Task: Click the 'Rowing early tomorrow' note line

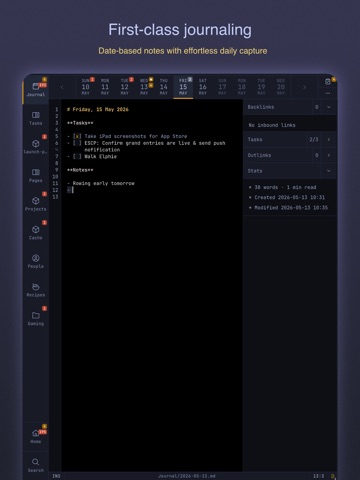Action: tap(104, 183)
